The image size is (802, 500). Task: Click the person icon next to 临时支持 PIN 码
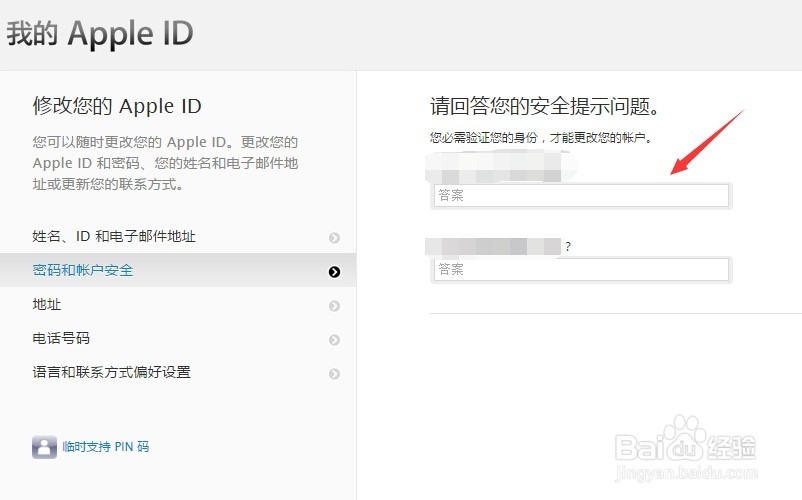[44, 447]
